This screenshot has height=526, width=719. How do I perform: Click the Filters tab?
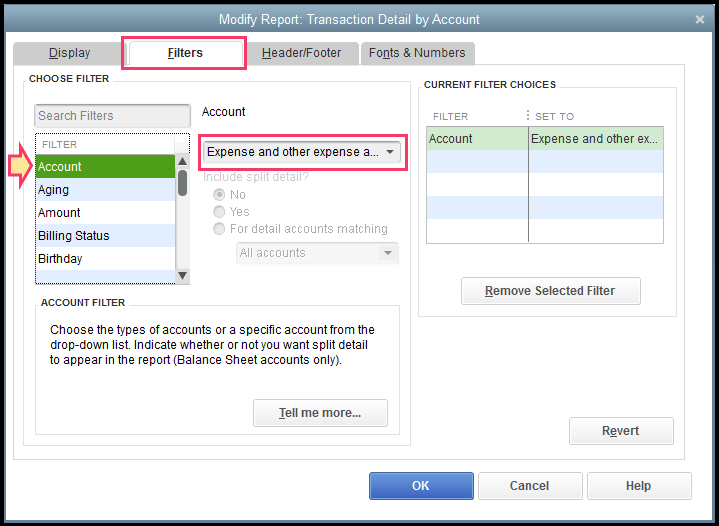point(184,53)
